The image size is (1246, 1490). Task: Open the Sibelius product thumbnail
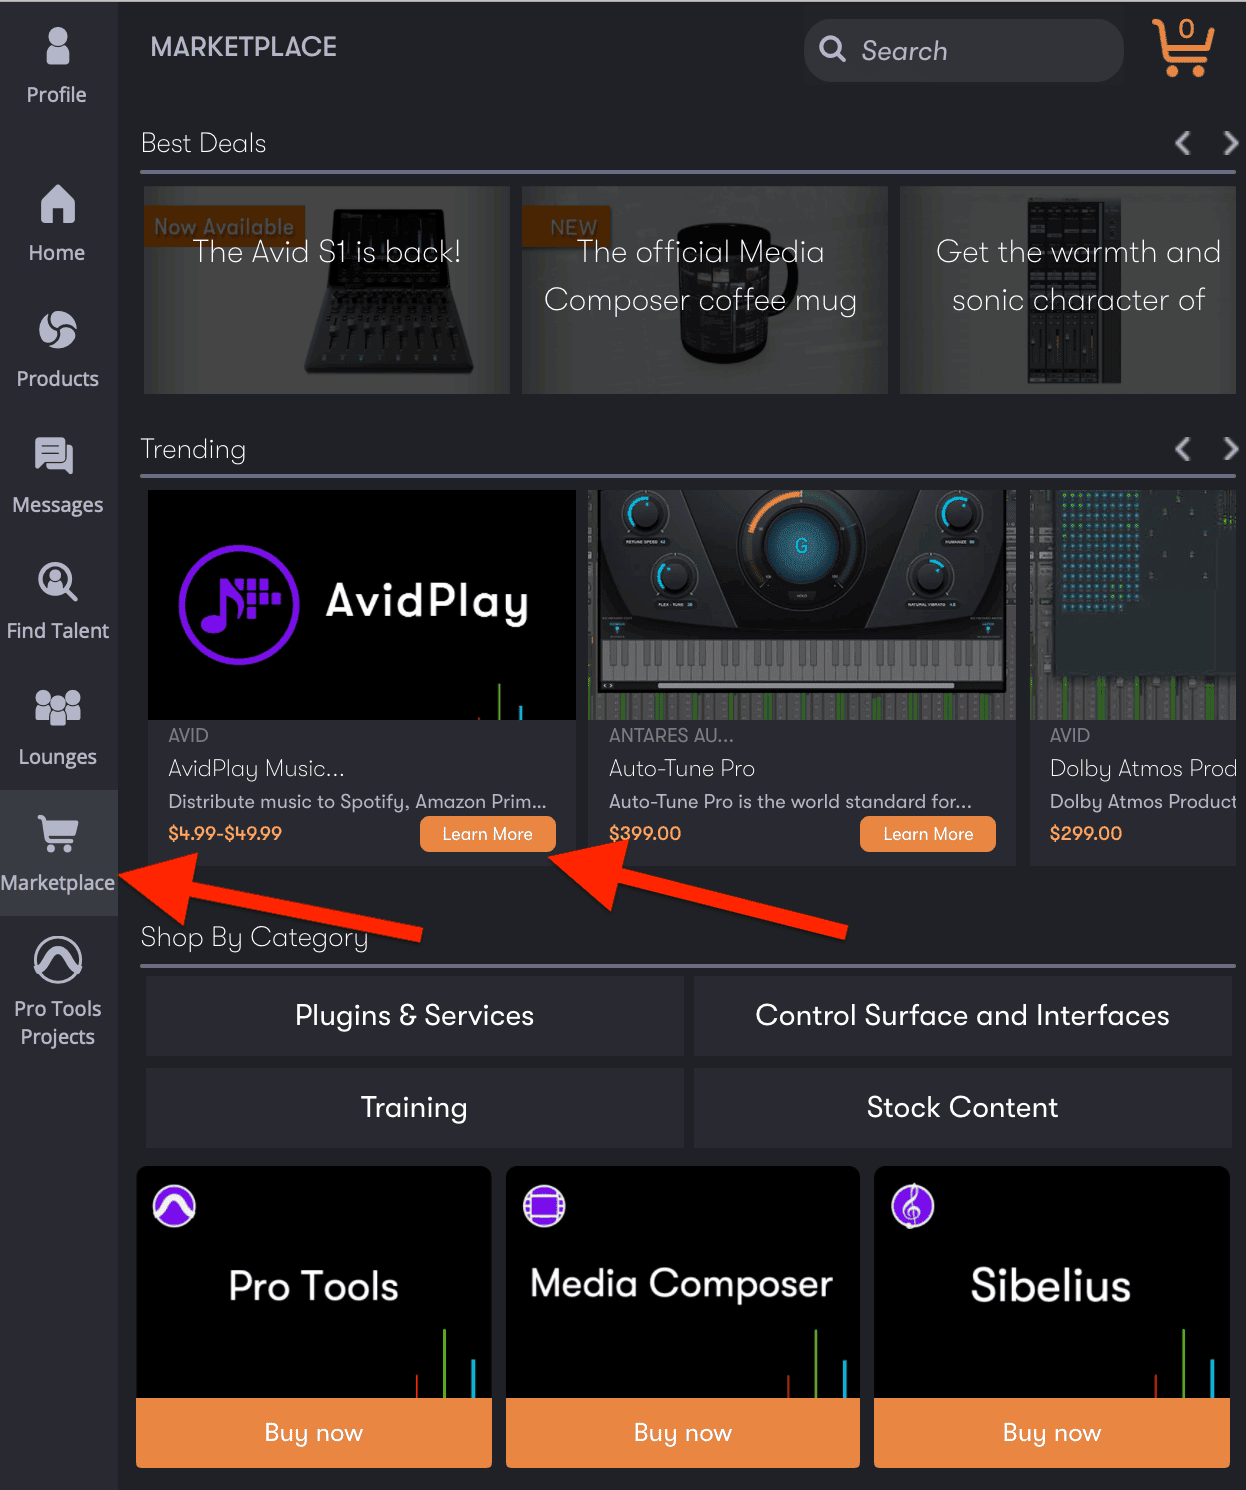click(x=1051, y=1285)
